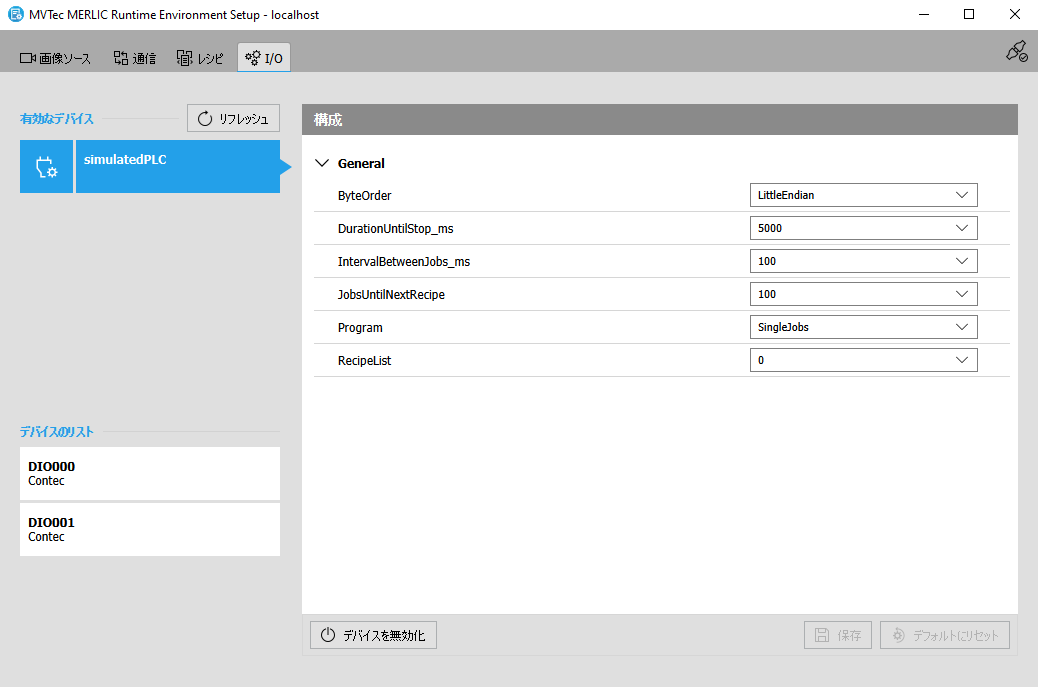Click the MVTec MERLIC app icon in title bar
Screen dimensions: 1038x687
15,15
